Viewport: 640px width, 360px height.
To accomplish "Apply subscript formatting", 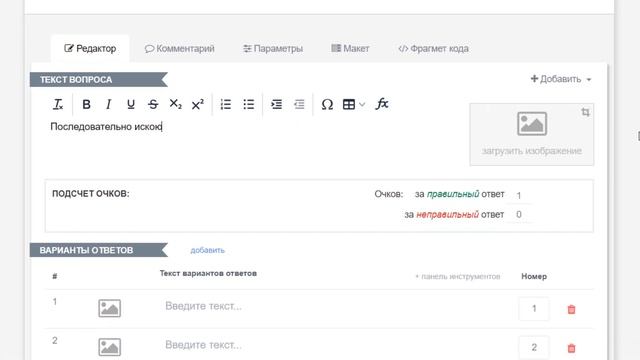I will 176,104.
